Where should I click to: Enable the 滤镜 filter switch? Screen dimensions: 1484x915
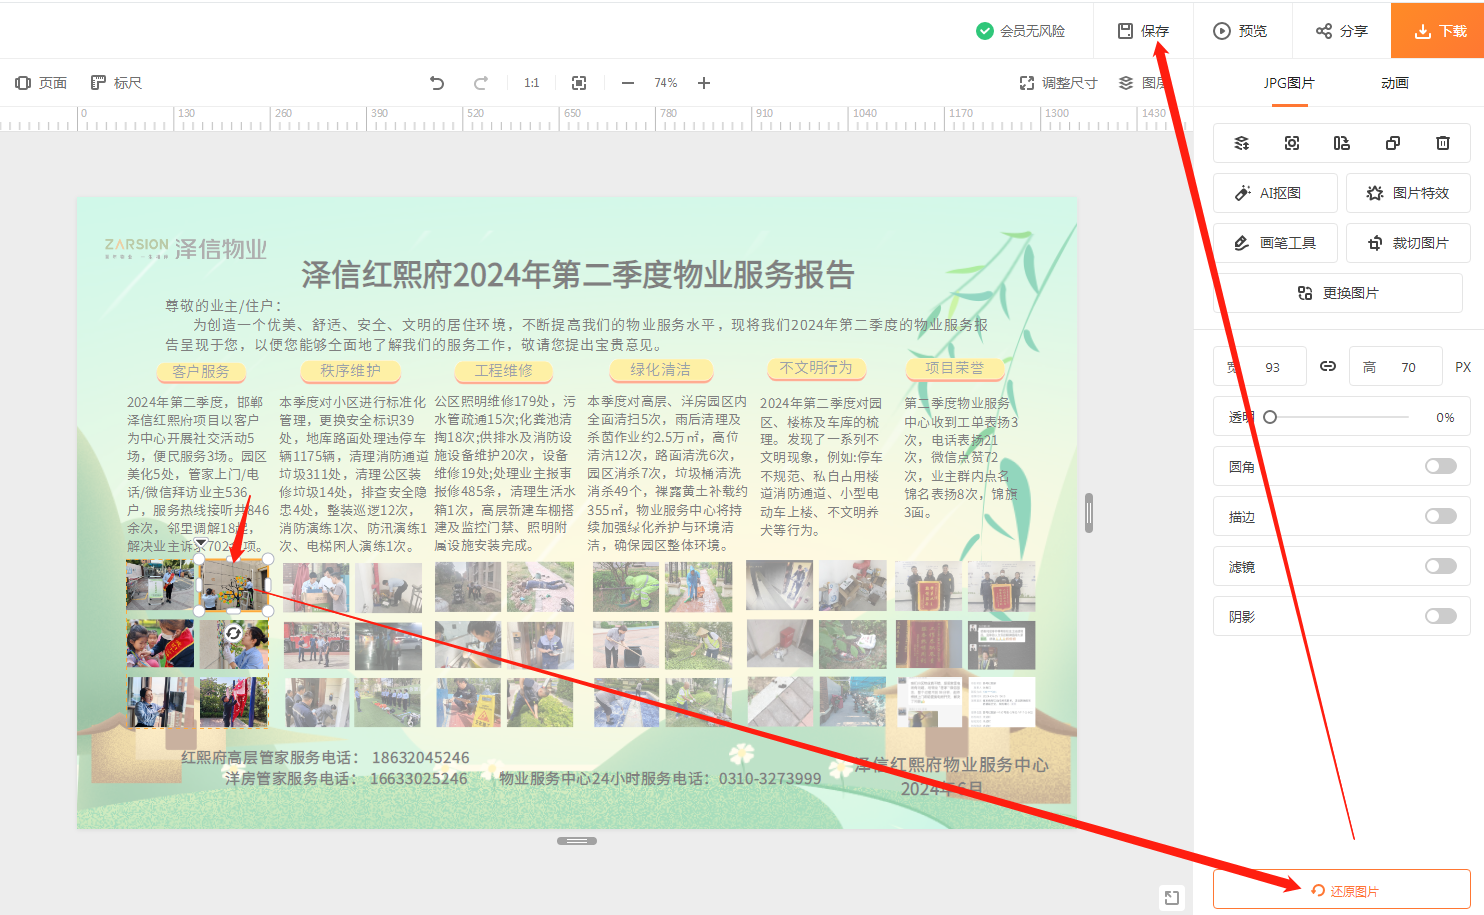click(x=1441, y=566)
